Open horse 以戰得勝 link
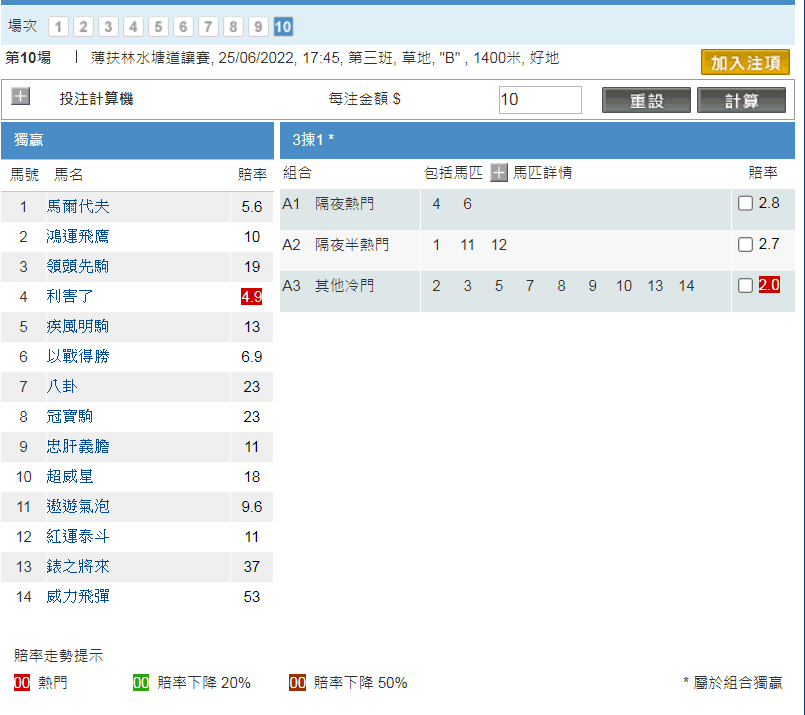The width and height of the screenshot is (805, 715). pyautogui.click(x=78, y=357)
